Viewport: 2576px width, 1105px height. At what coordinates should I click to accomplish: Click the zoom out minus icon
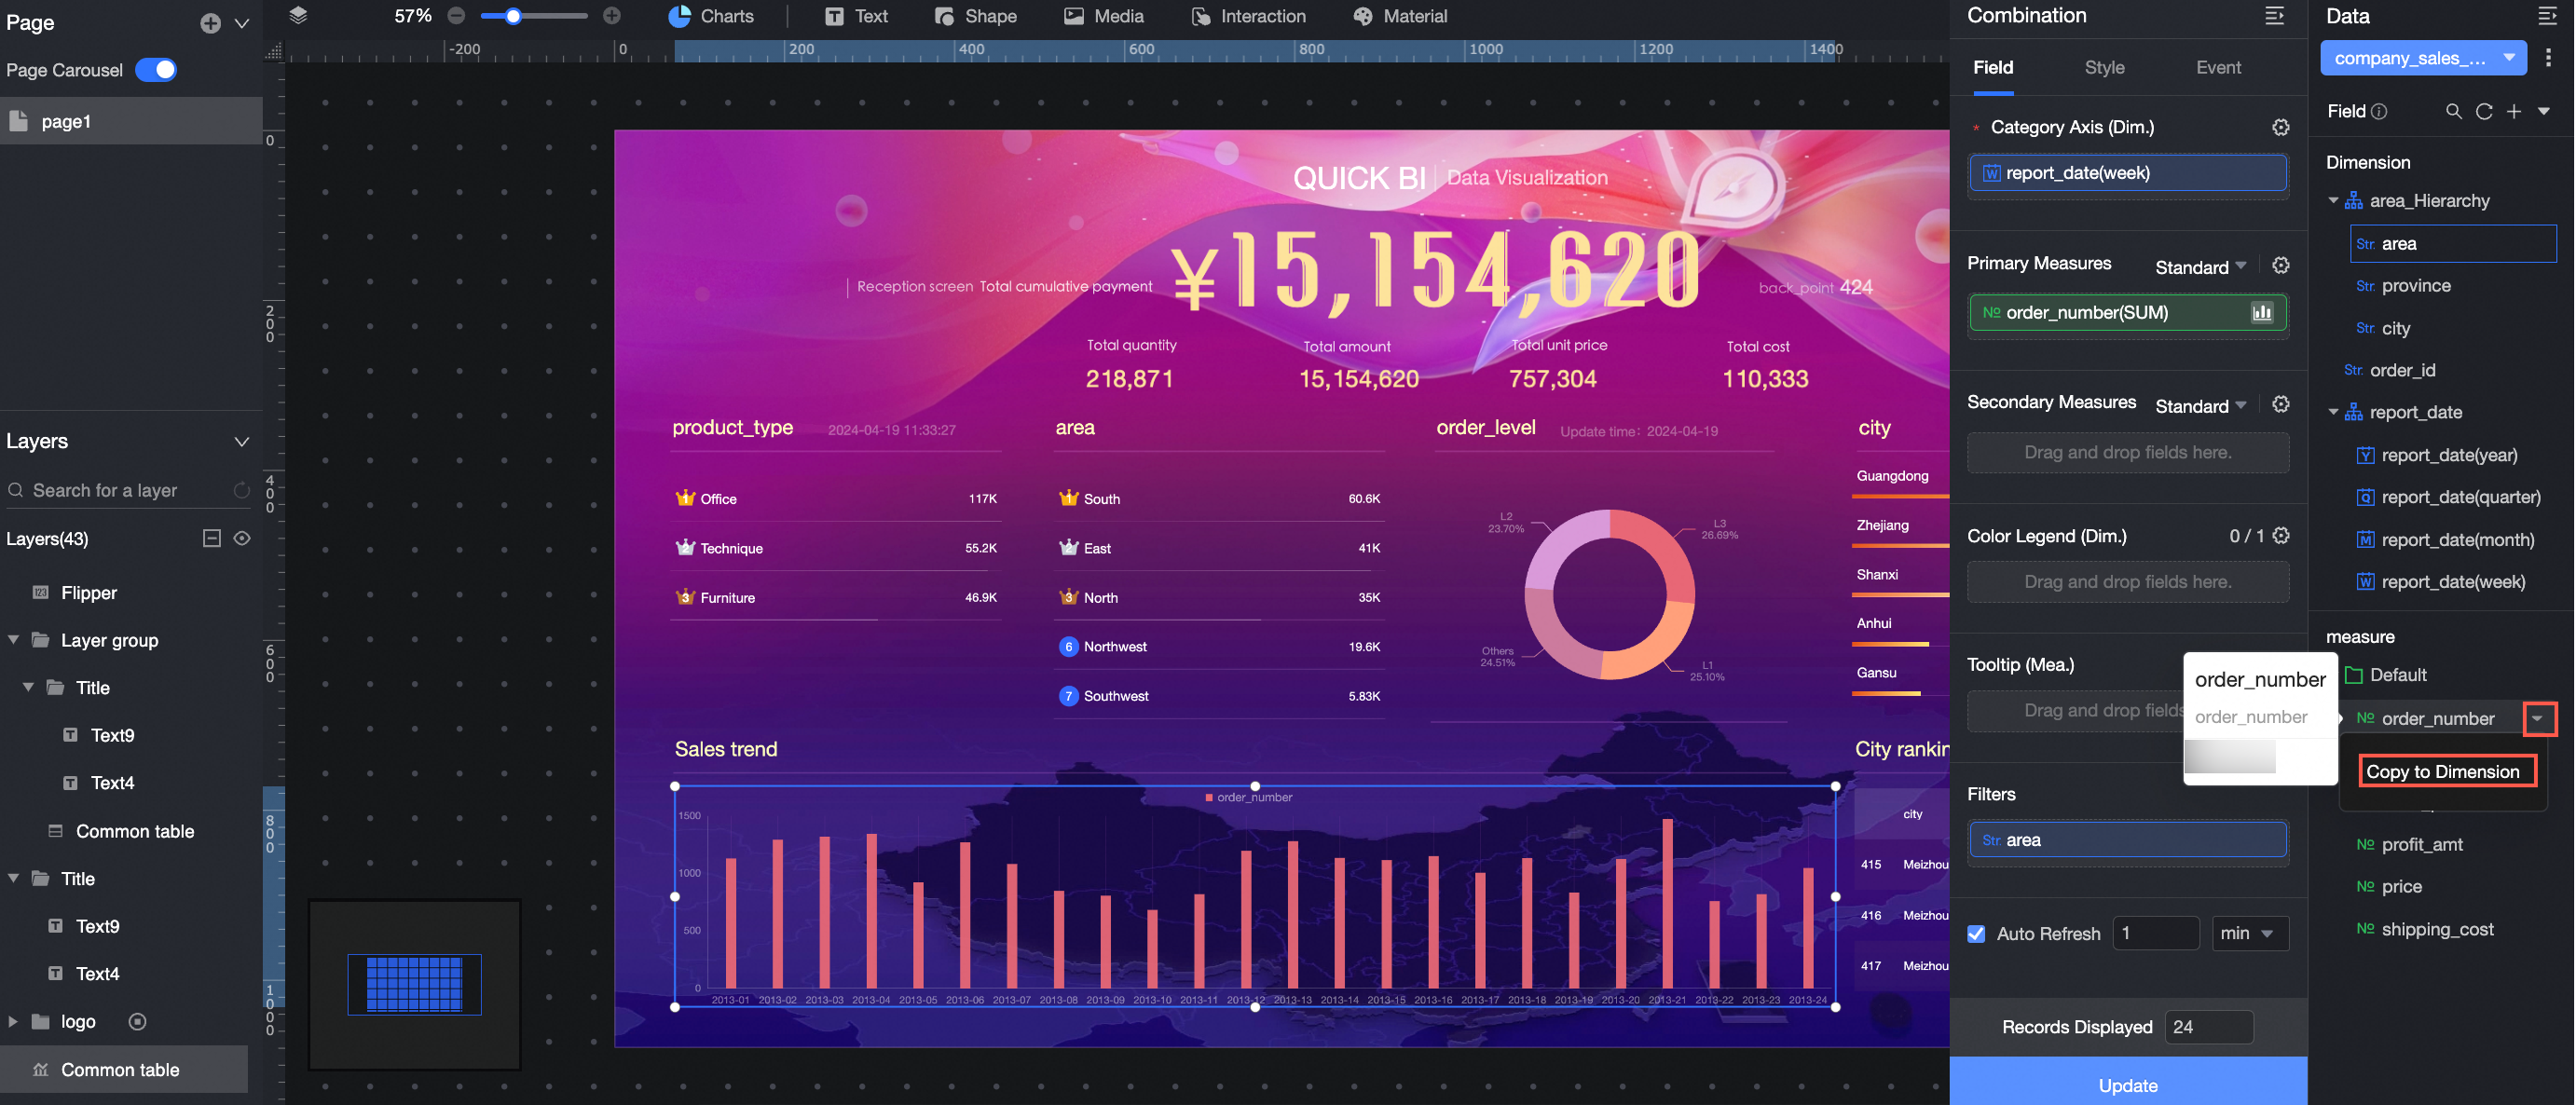[456, 16]
